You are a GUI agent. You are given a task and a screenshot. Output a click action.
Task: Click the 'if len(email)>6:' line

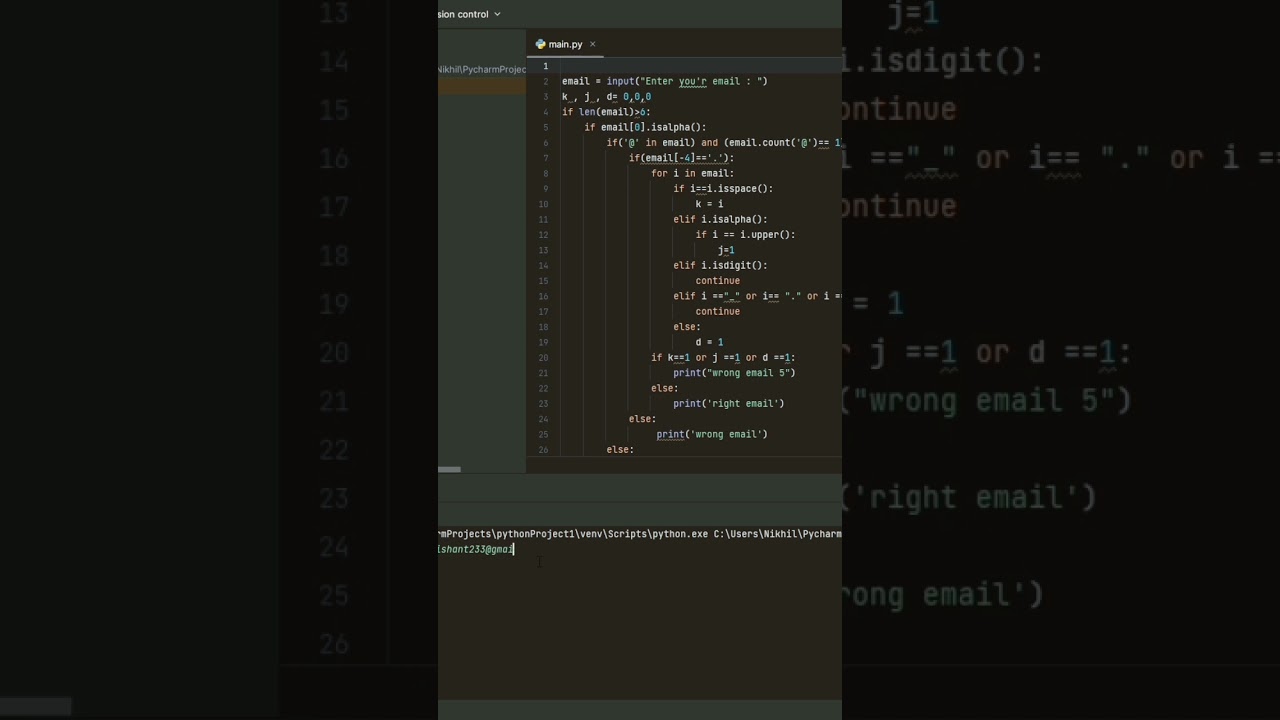pyautogui.click(x=606, y=112)
